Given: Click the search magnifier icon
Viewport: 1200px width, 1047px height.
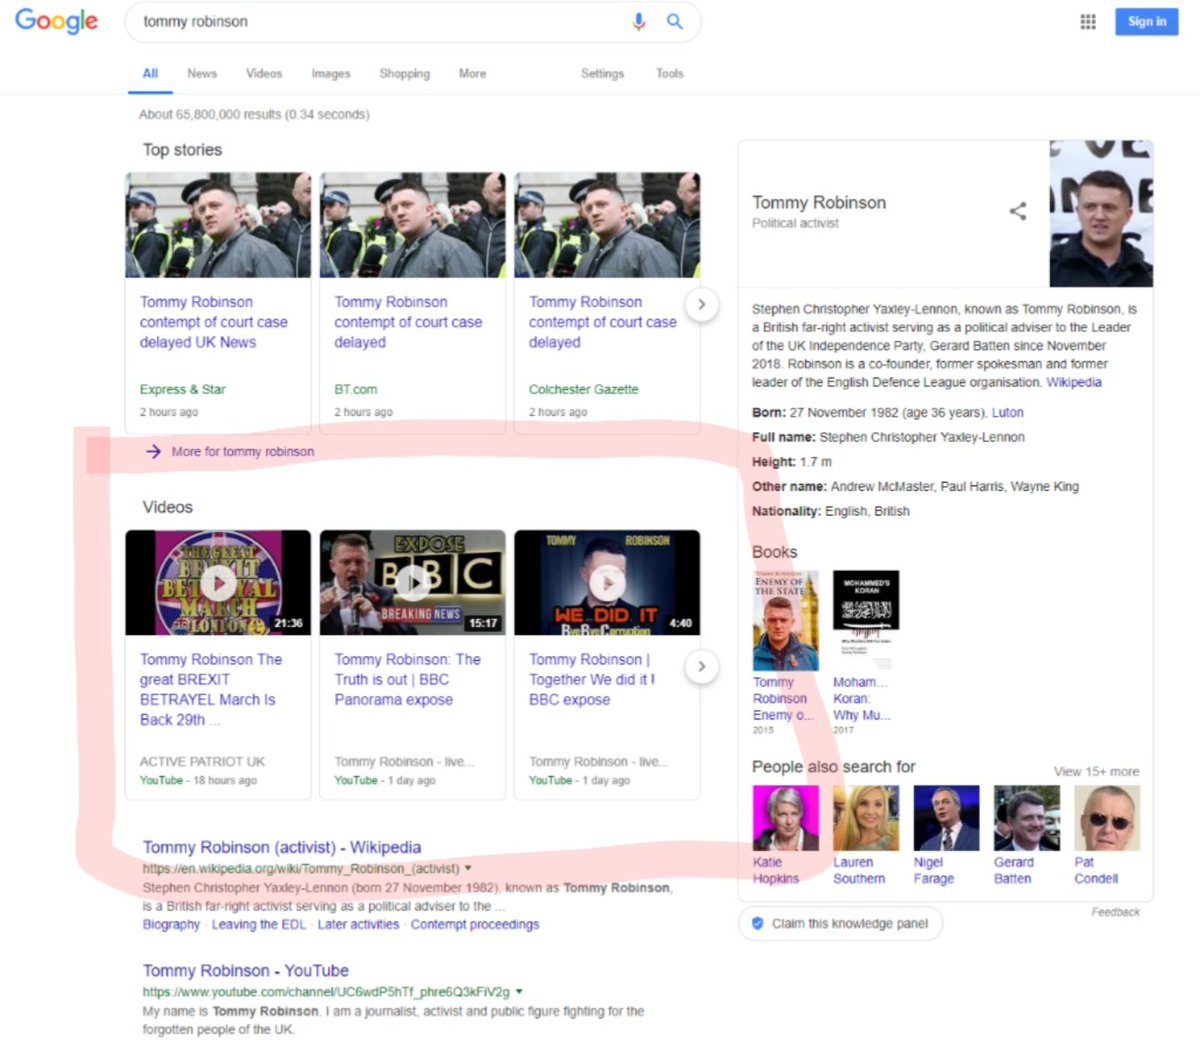Looking at the screenshot, I should tap(675, 21).
